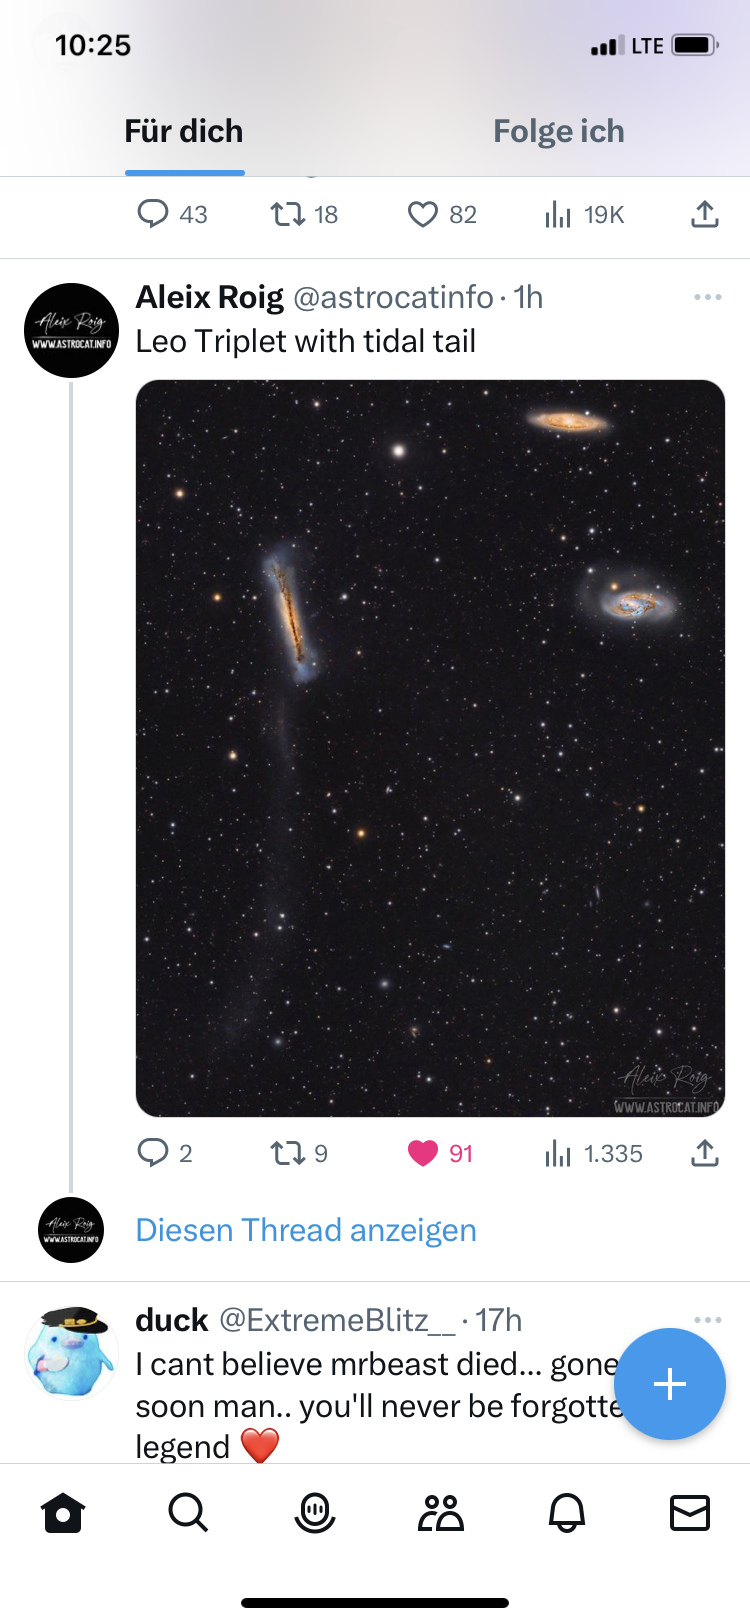Reply to the Leo Triplet tweet
The width and height of the screenshot is (750, 1624).
click(x=155, y=1153)
